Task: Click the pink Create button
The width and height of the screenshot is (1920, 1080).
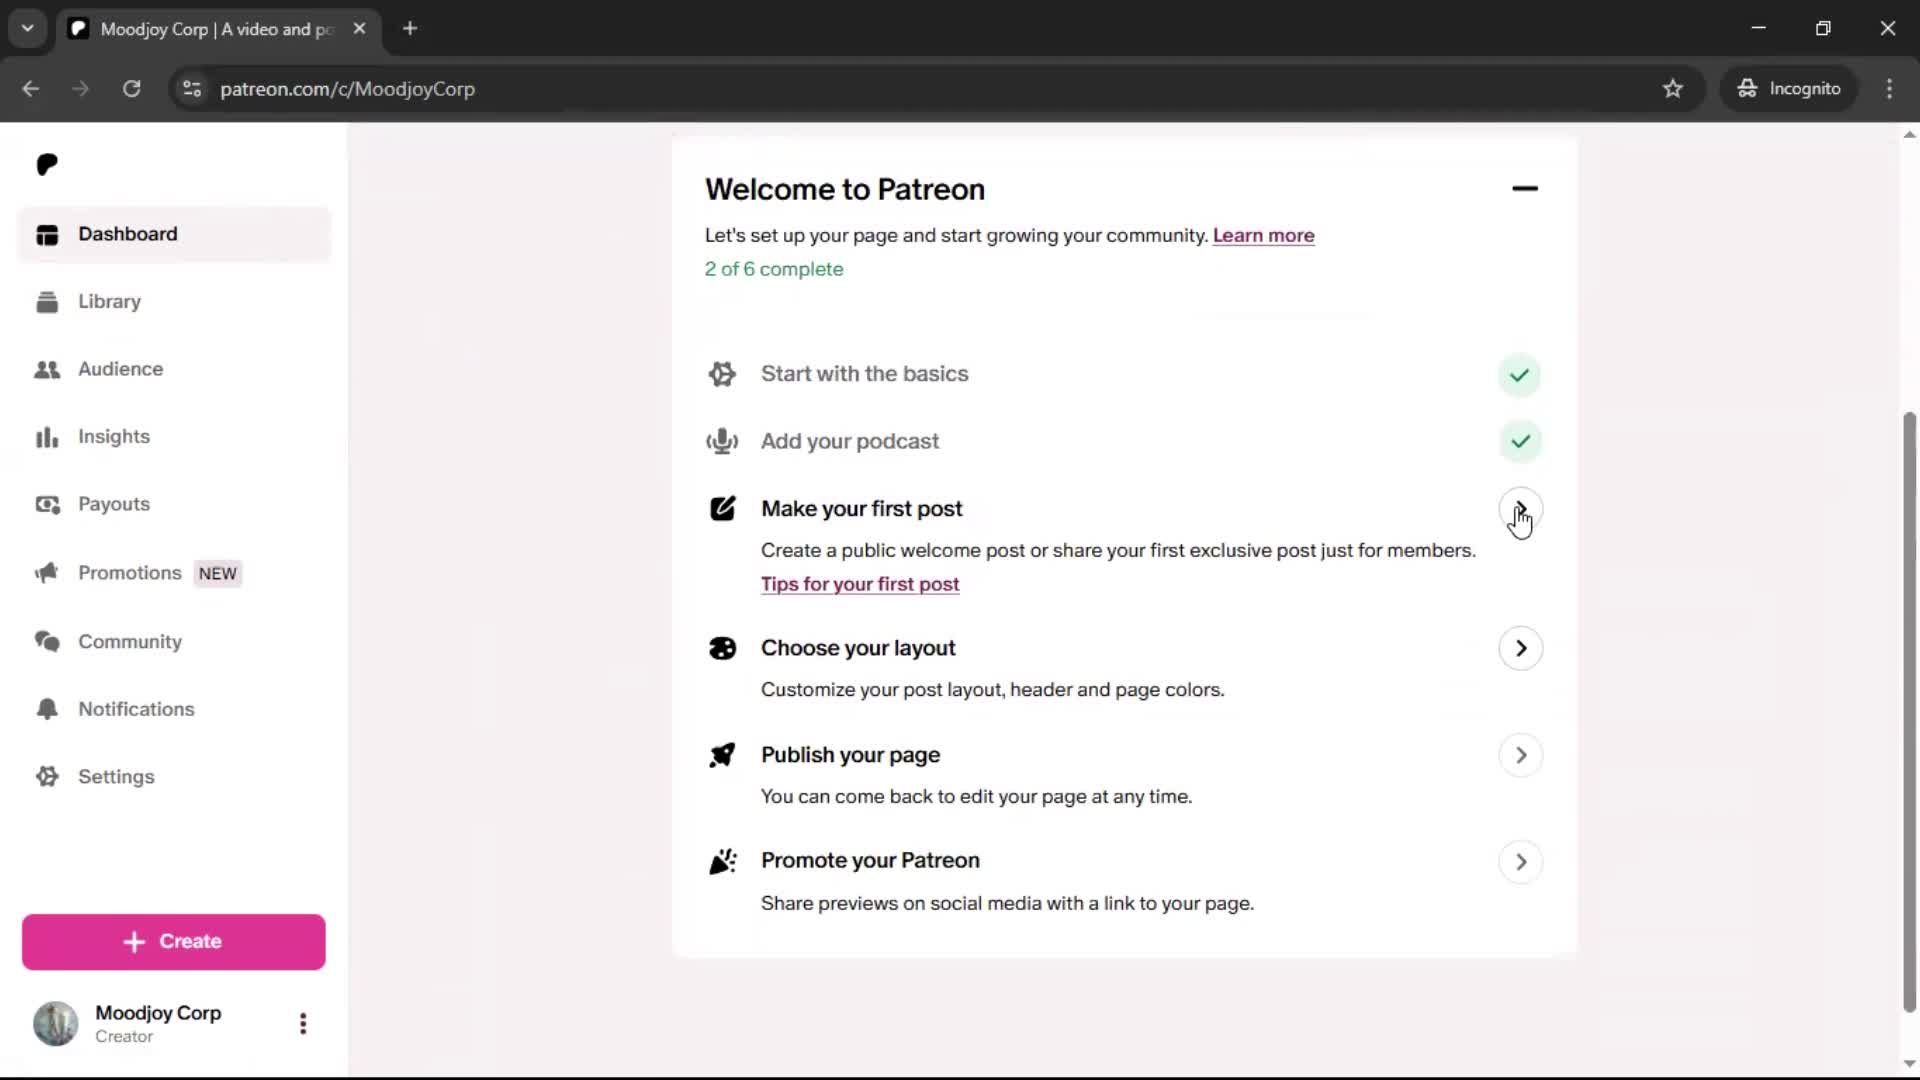Action: [x=174, y=942]
